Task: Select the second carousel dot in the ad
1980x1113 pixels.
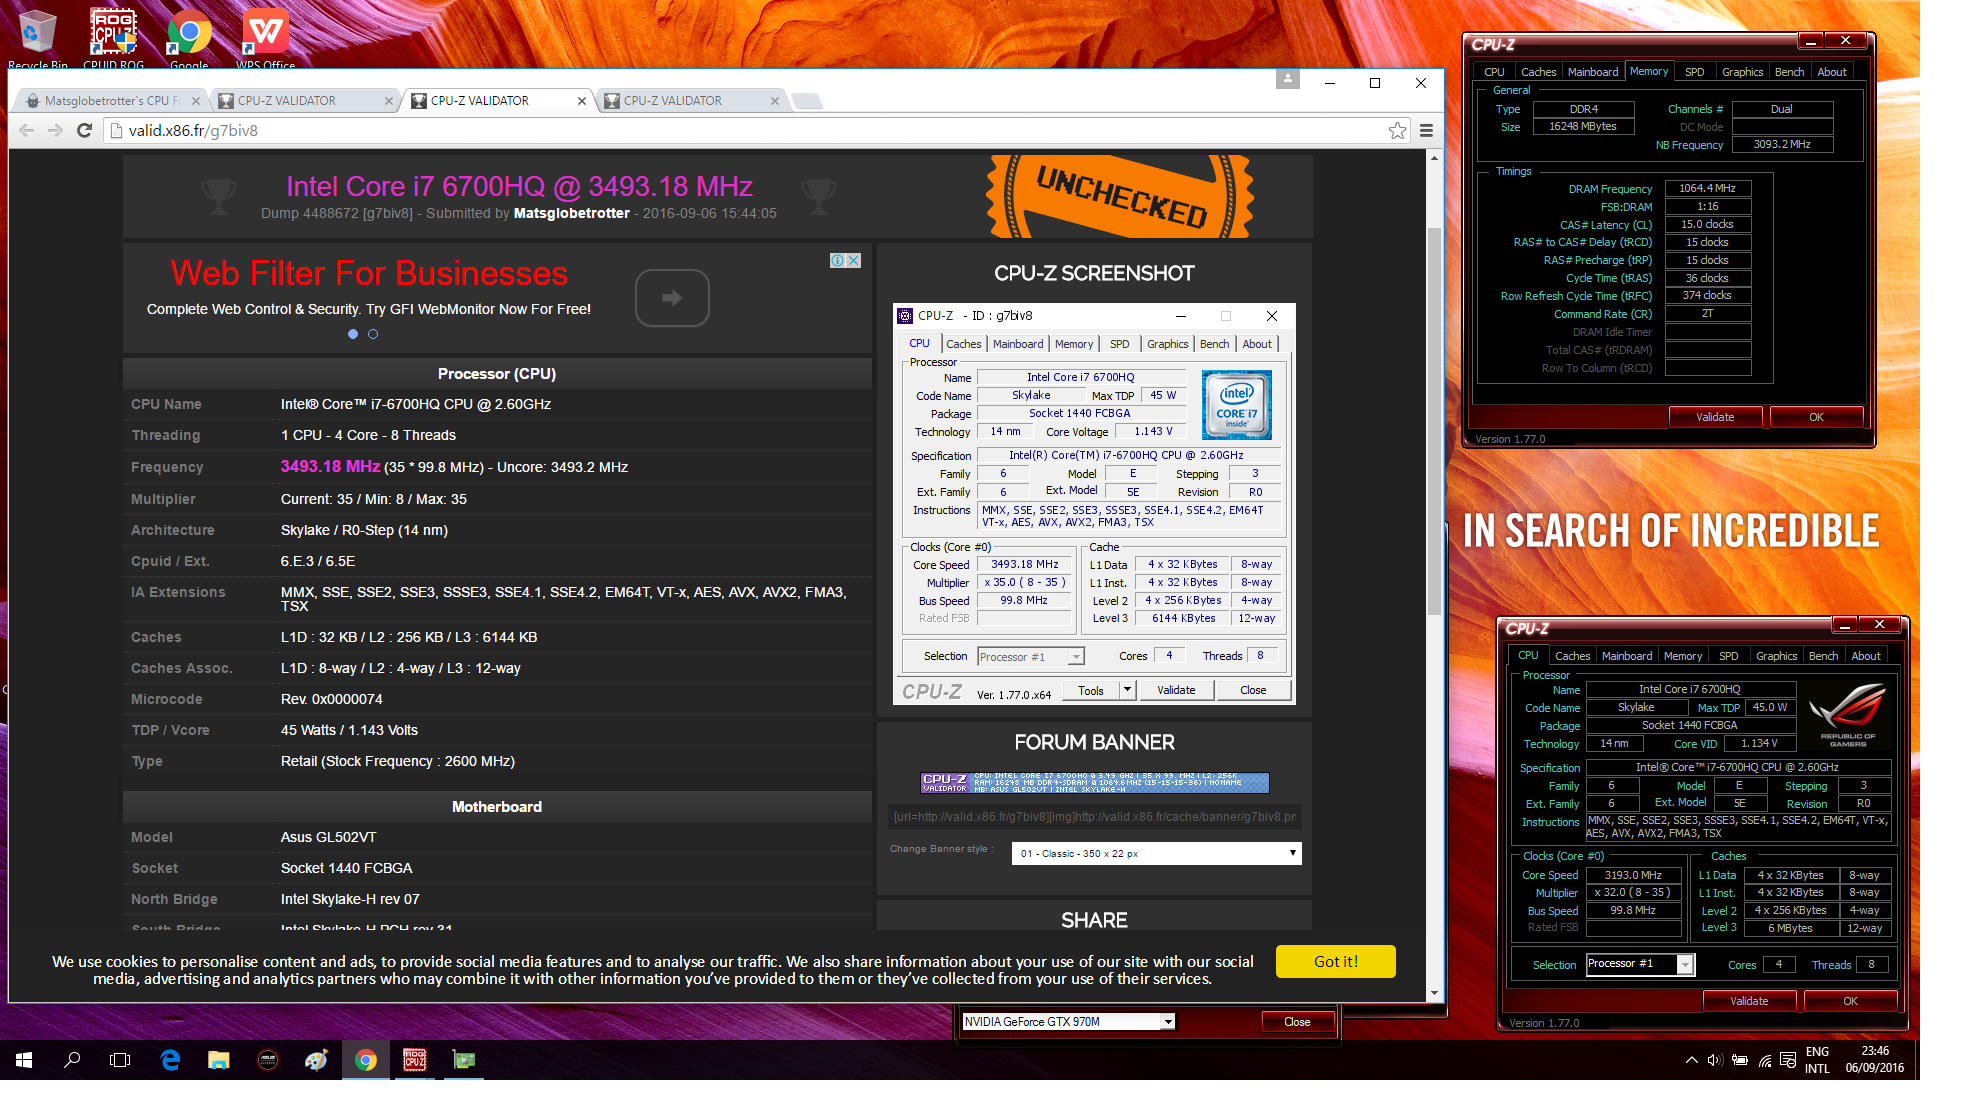Action: tap(373, 334)
